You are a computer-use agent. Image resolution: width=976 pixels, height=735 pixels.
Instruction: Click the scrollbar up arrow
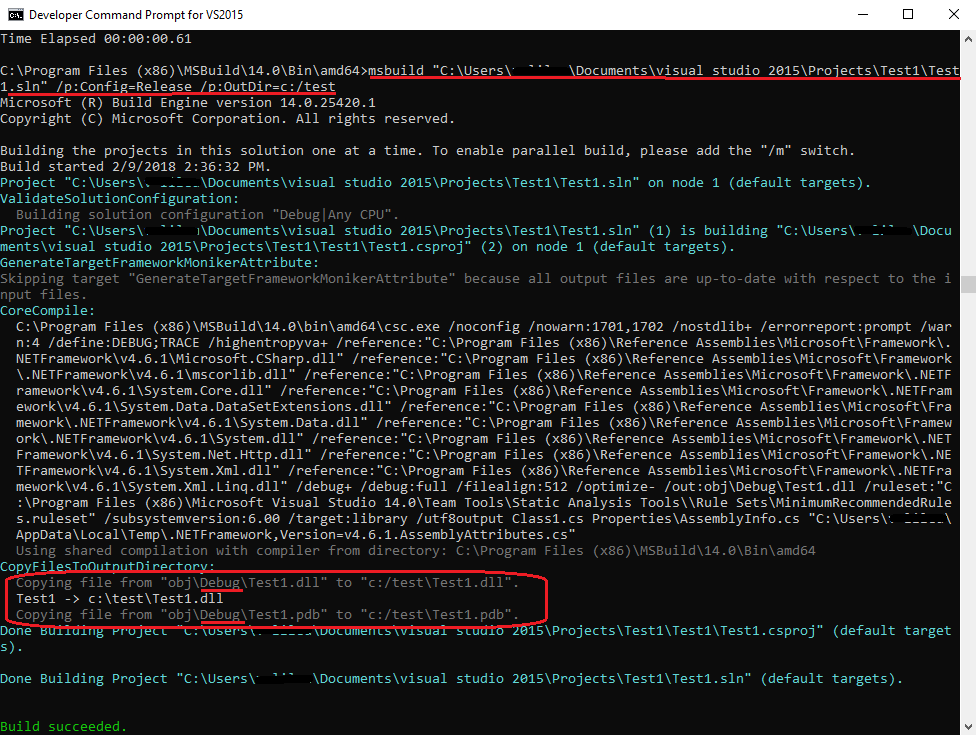[x=968, y=39]
